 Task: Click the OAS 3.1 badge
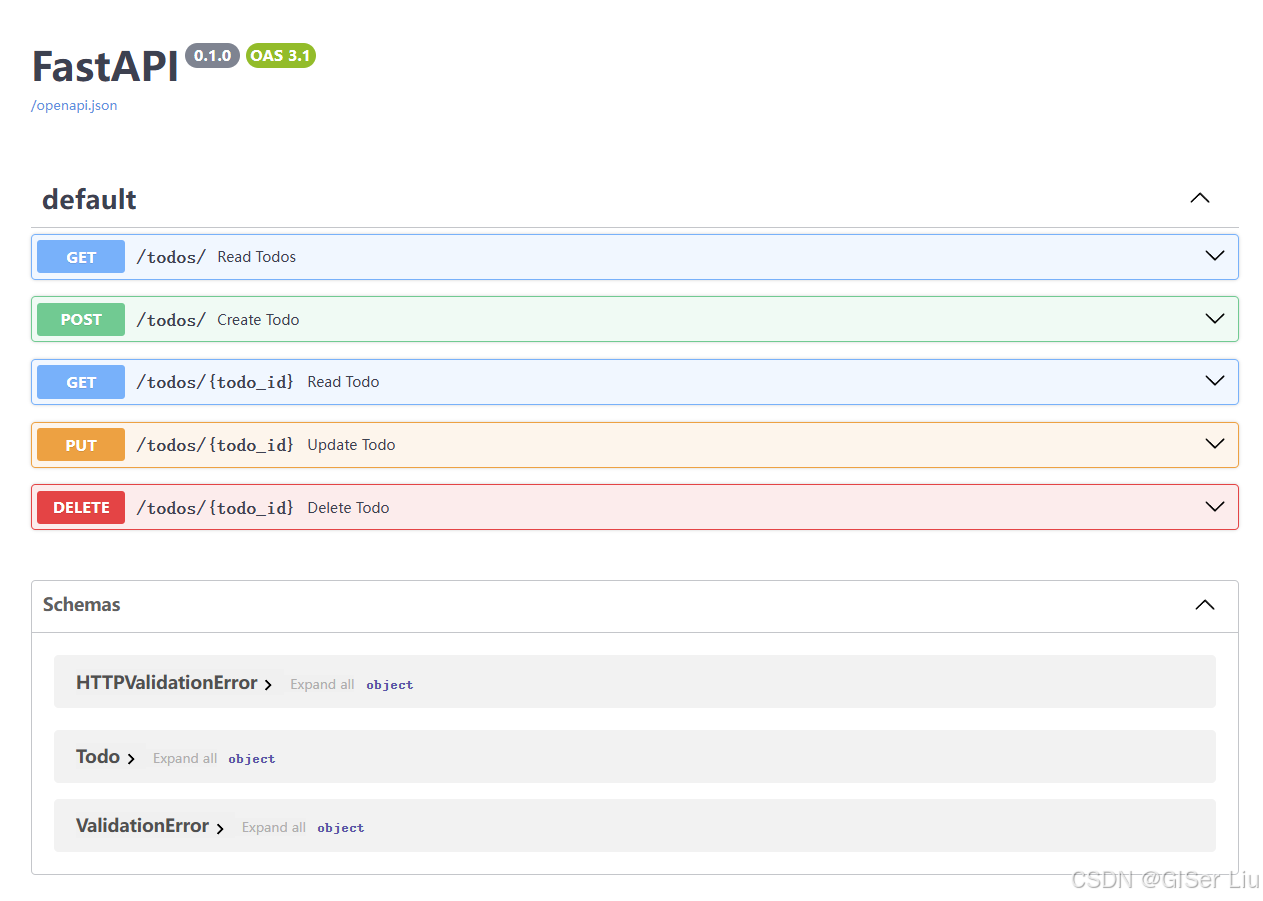tap(280, 56)
